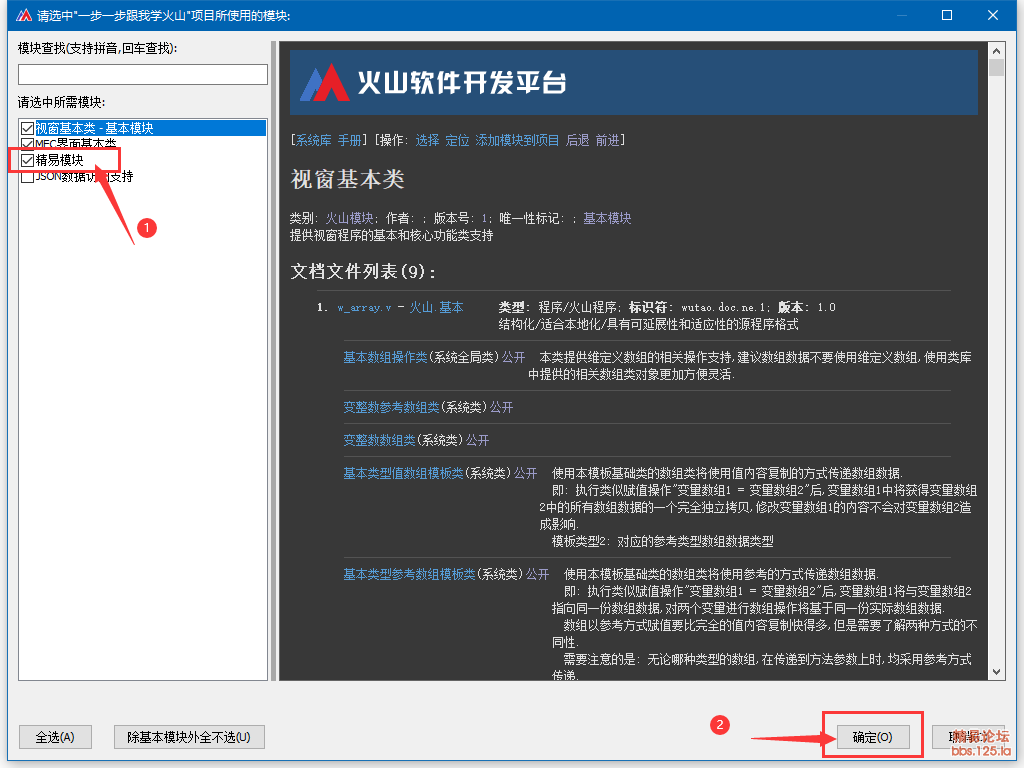Screen dimensions: 1024x768
Task: Confirm with the 确定(O) button
Action: [x=872, y=737]
